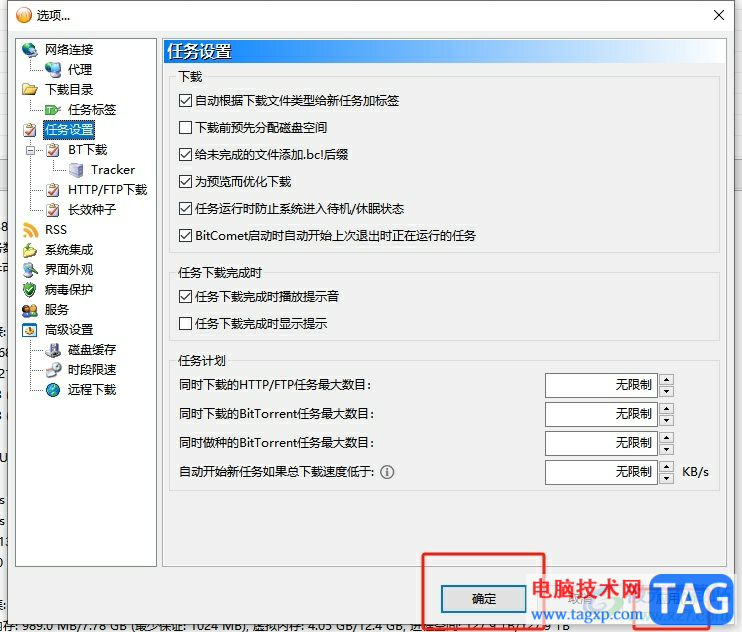Decrease HTTP/FTP任务最大数目 with down arrow
This screenshot has height=632, width=742.
pos(667,391)
